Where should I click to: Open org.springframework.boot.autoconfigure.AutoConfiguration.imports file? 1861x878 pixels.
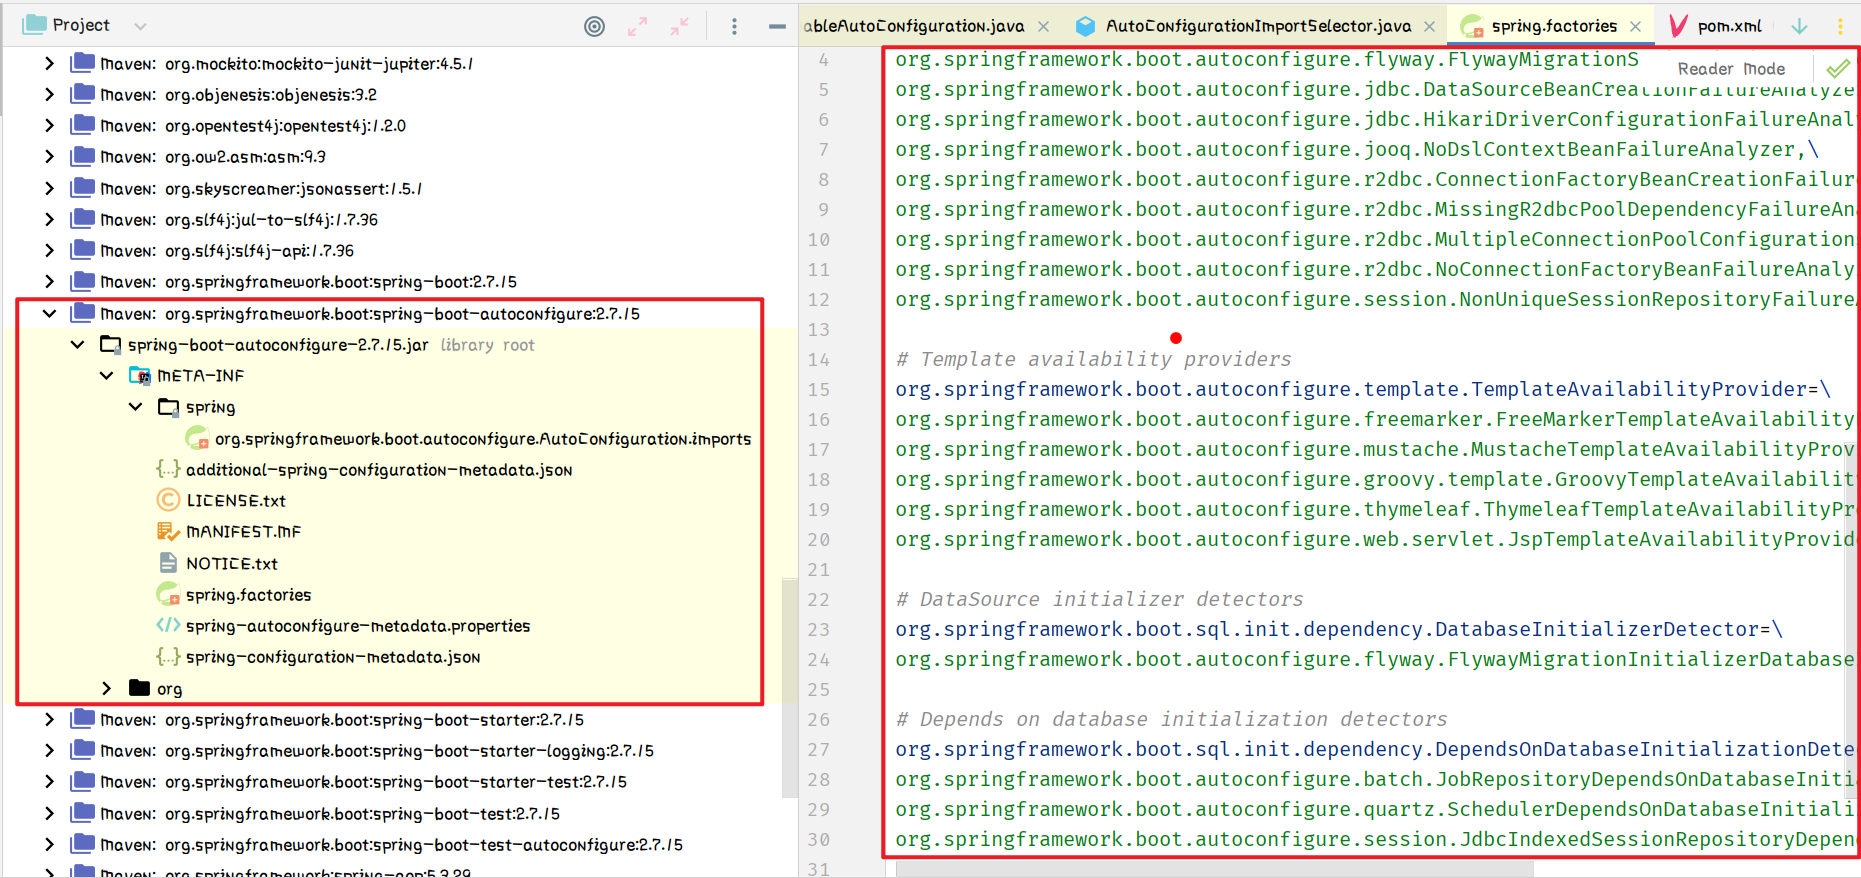point(483,439)
